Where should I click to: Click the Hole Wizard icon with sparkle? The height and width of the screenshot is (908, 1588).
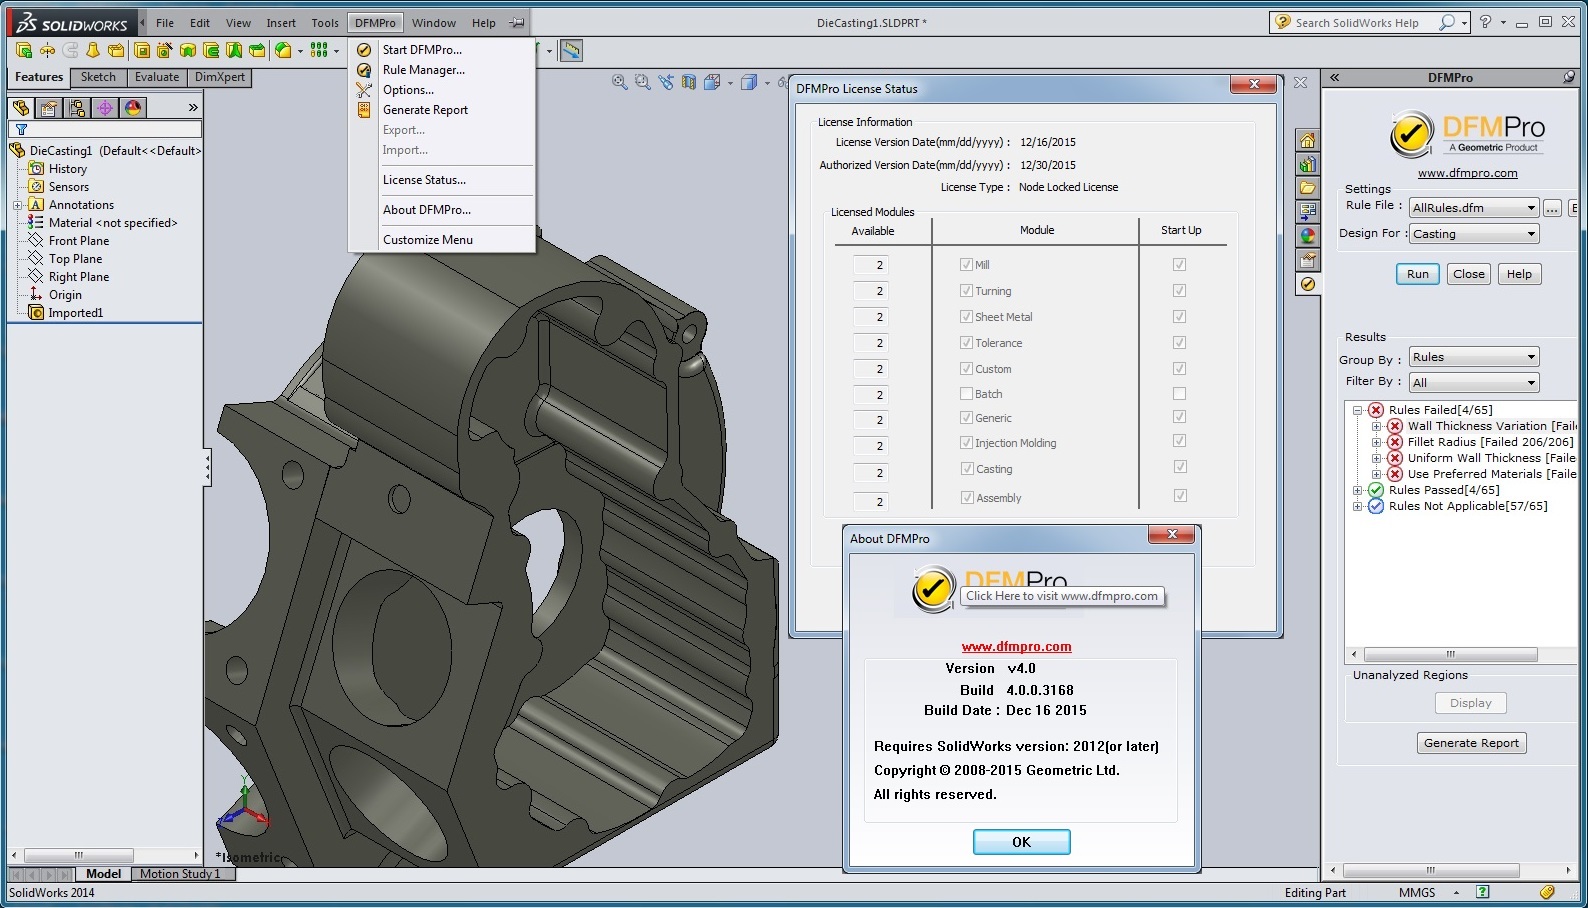coord(164,50)
